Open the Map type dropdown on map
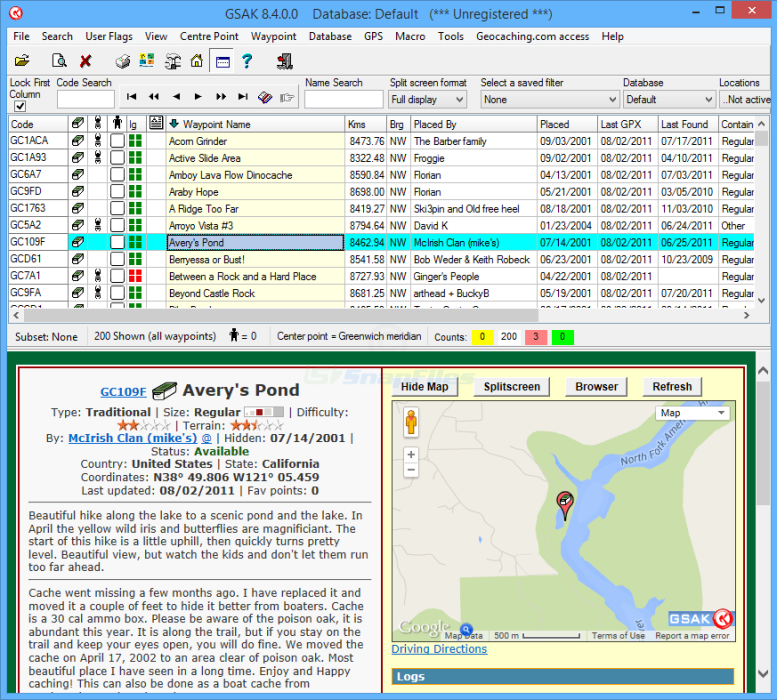Viewport: 777px width, 700px height. [x=692, y=413]
